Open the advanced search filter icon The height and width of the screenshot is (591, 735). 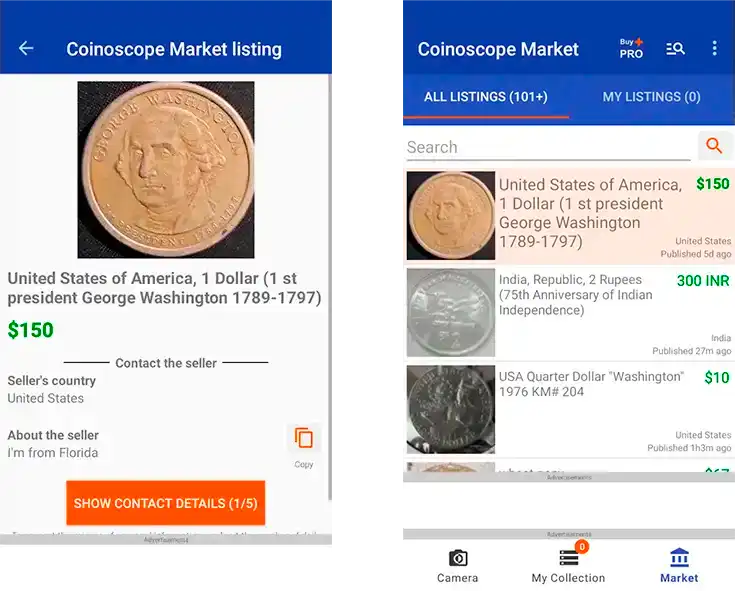click(675, 48)
